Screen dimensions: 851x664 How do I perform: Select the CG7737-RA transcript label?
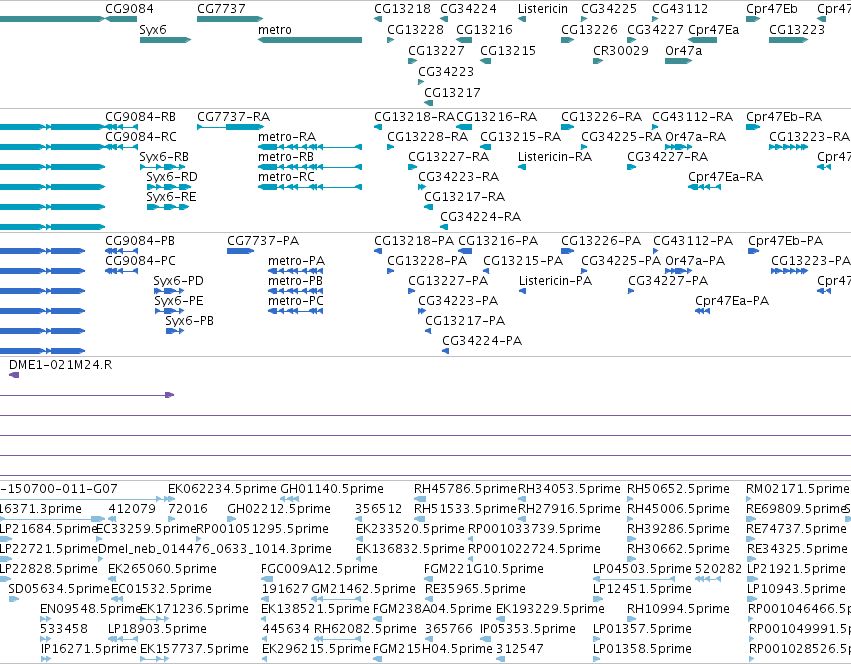(x=233, y=117)
